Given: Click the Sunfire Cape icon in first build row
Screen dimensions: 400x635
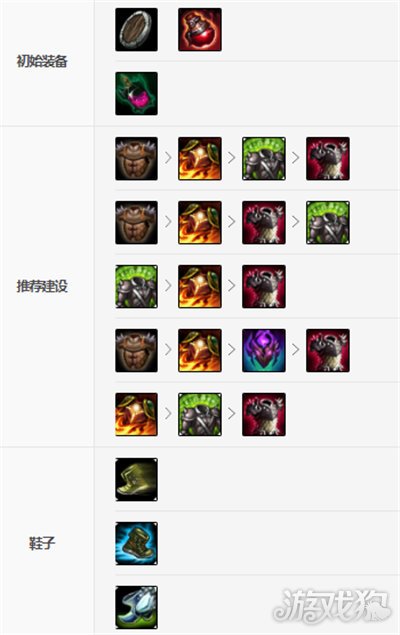Looking at the screenshot, I should pos(200,158).
